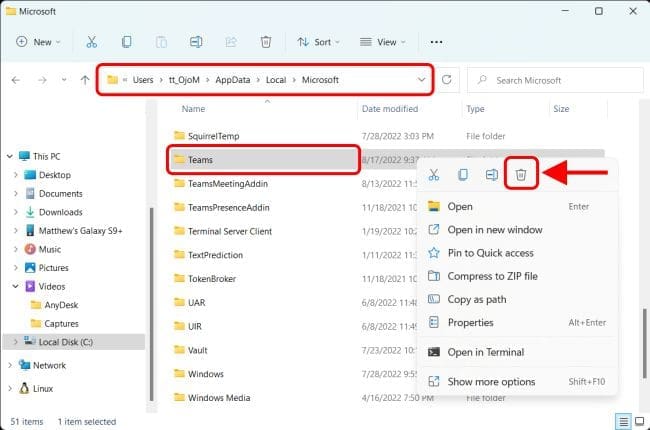Open Downloads in the navigation pane
The image size is (650, 430).
click(x=60, y=212)
